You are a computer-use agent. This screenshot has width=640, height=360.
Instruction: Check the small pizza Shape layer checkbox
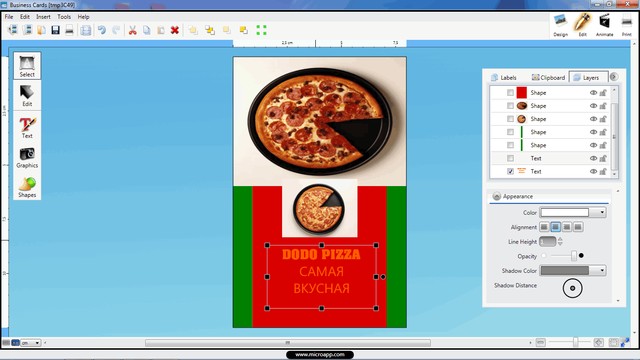(510, 119)
